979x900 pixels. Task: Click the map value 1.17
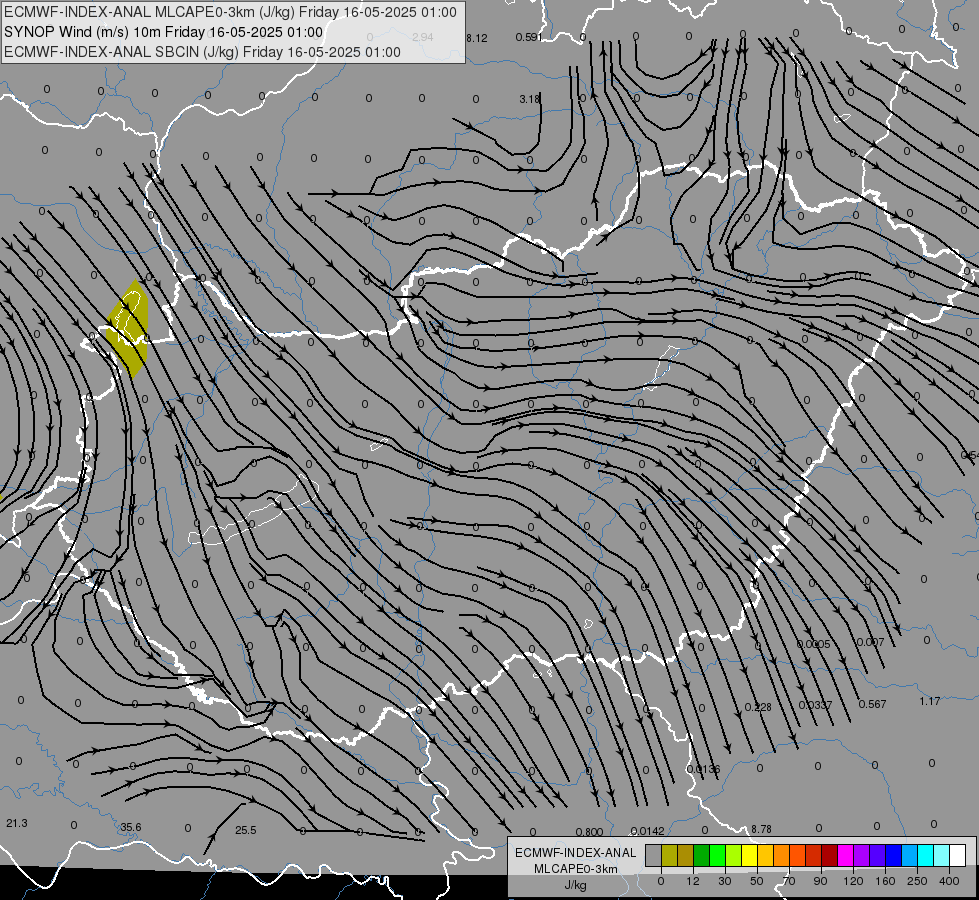coord(930,701)
